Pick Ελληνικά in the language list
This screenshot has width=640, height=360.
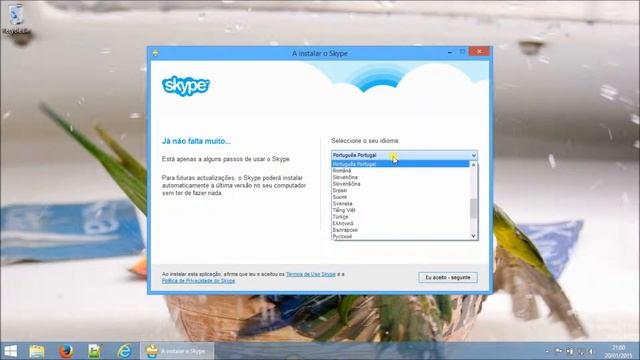coord(400,223)
